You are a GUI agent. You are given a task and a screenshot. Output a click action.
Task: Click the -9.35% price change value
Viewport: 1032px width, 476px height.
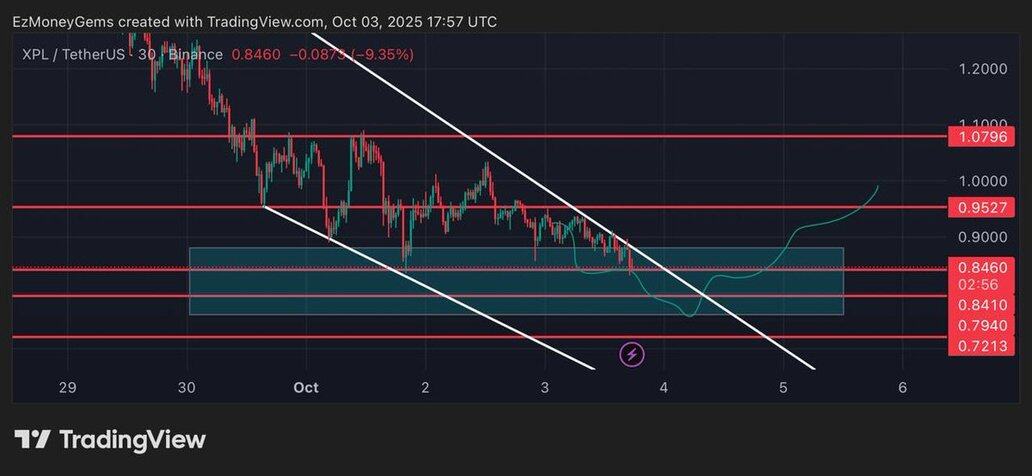click(x=379, y=54)
